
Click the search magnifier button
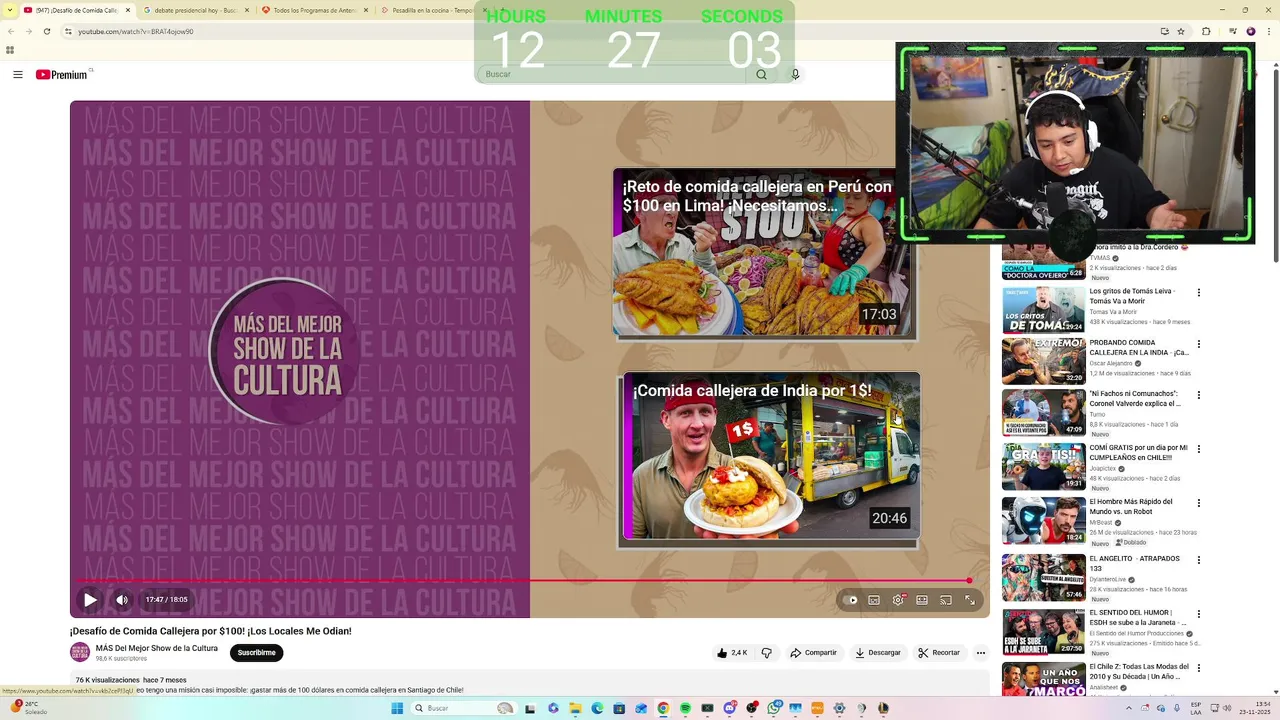(x=761, y=74)
